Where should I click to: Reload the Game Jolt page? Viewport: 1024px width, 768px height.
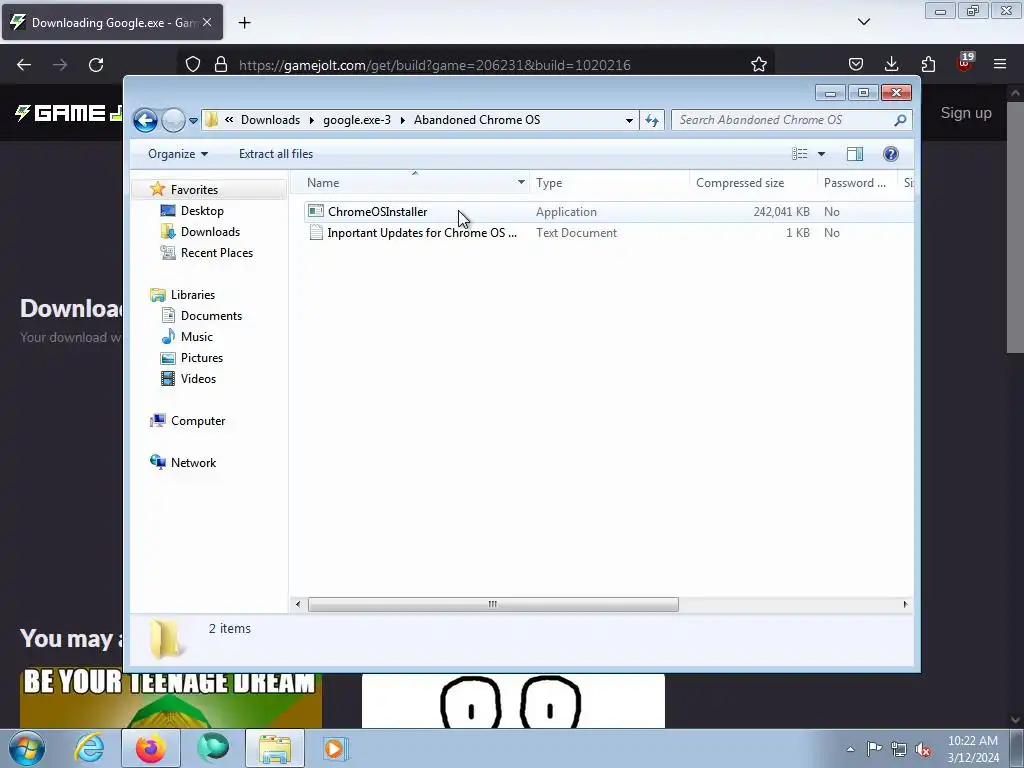tap(96, 65)
